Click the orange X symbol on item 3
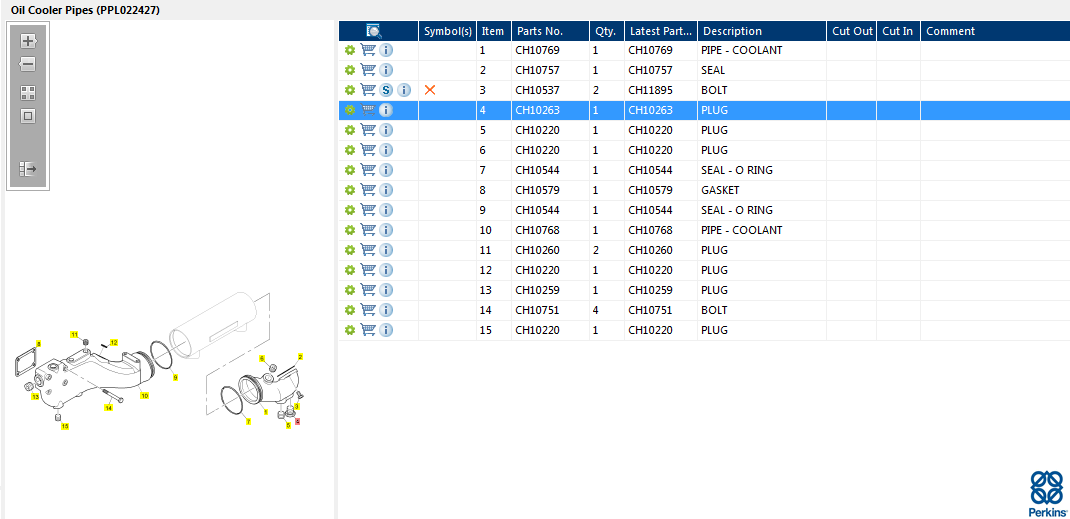This screenshot has height=519, width=1070. pos(430,90)
